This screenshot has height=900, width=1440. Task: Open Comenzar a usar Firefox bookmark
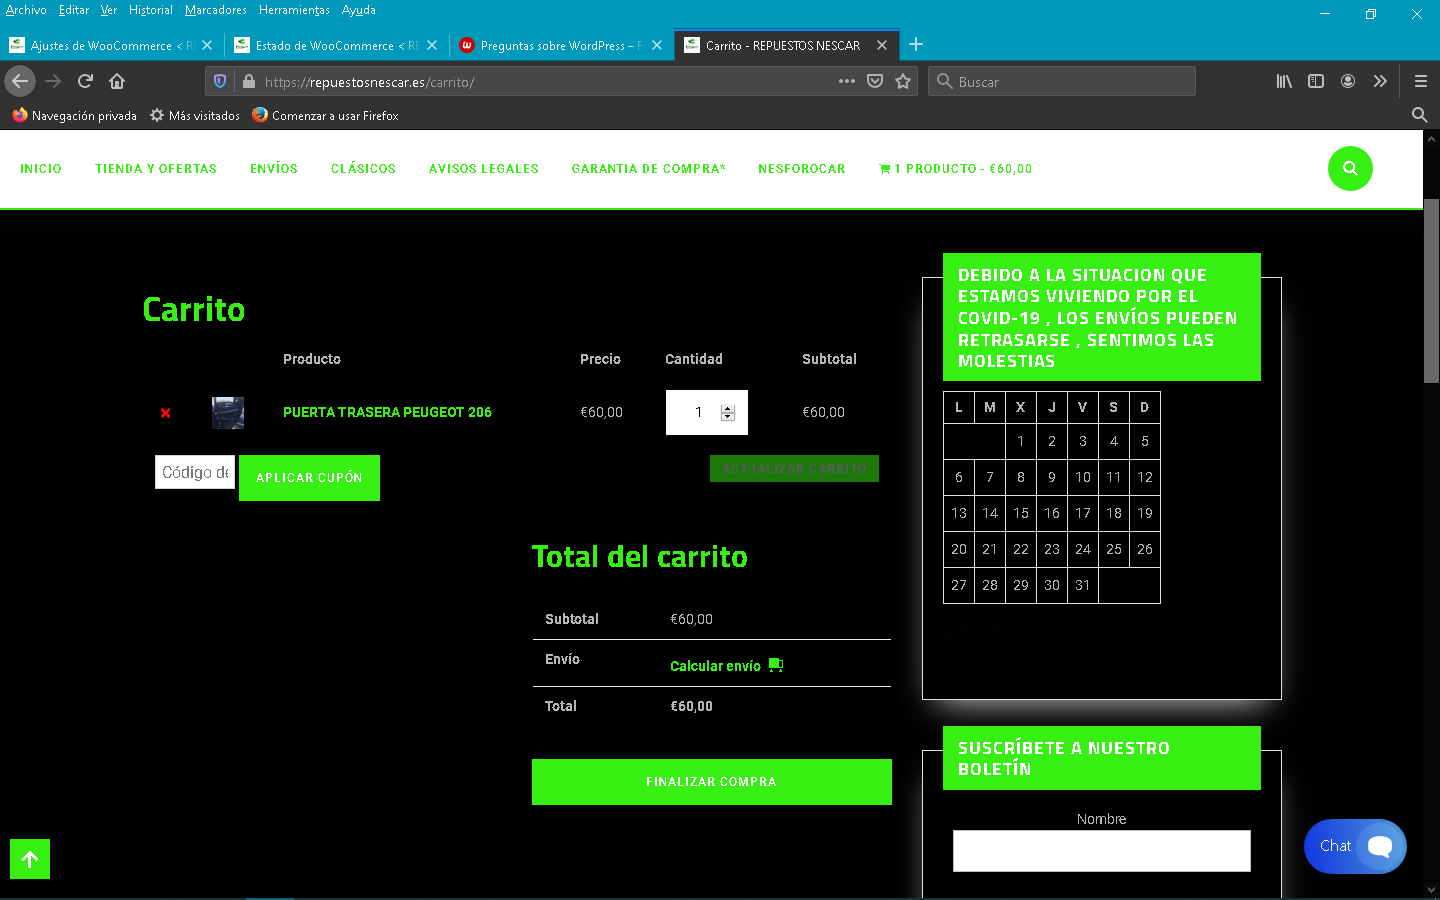point(326,116)
